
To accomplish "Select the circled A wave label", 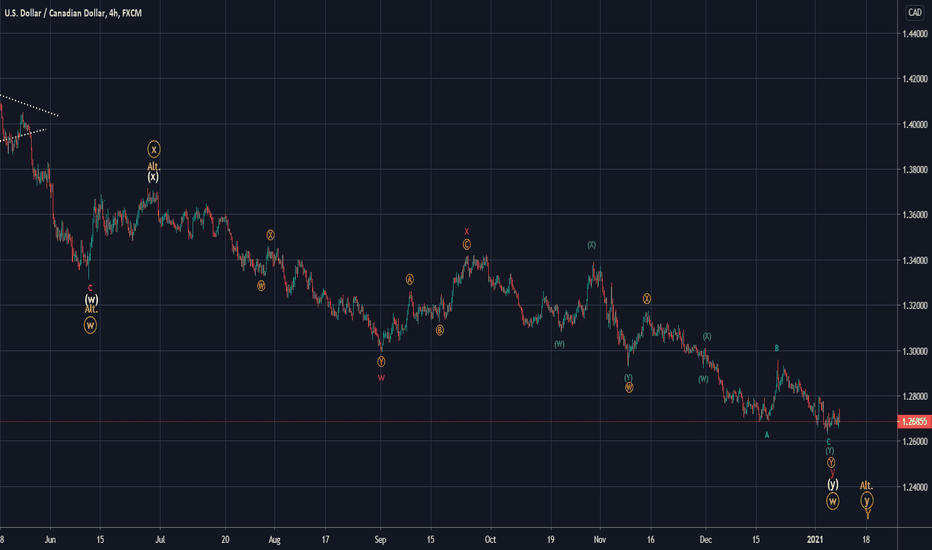I will click(x=410, y=279).
